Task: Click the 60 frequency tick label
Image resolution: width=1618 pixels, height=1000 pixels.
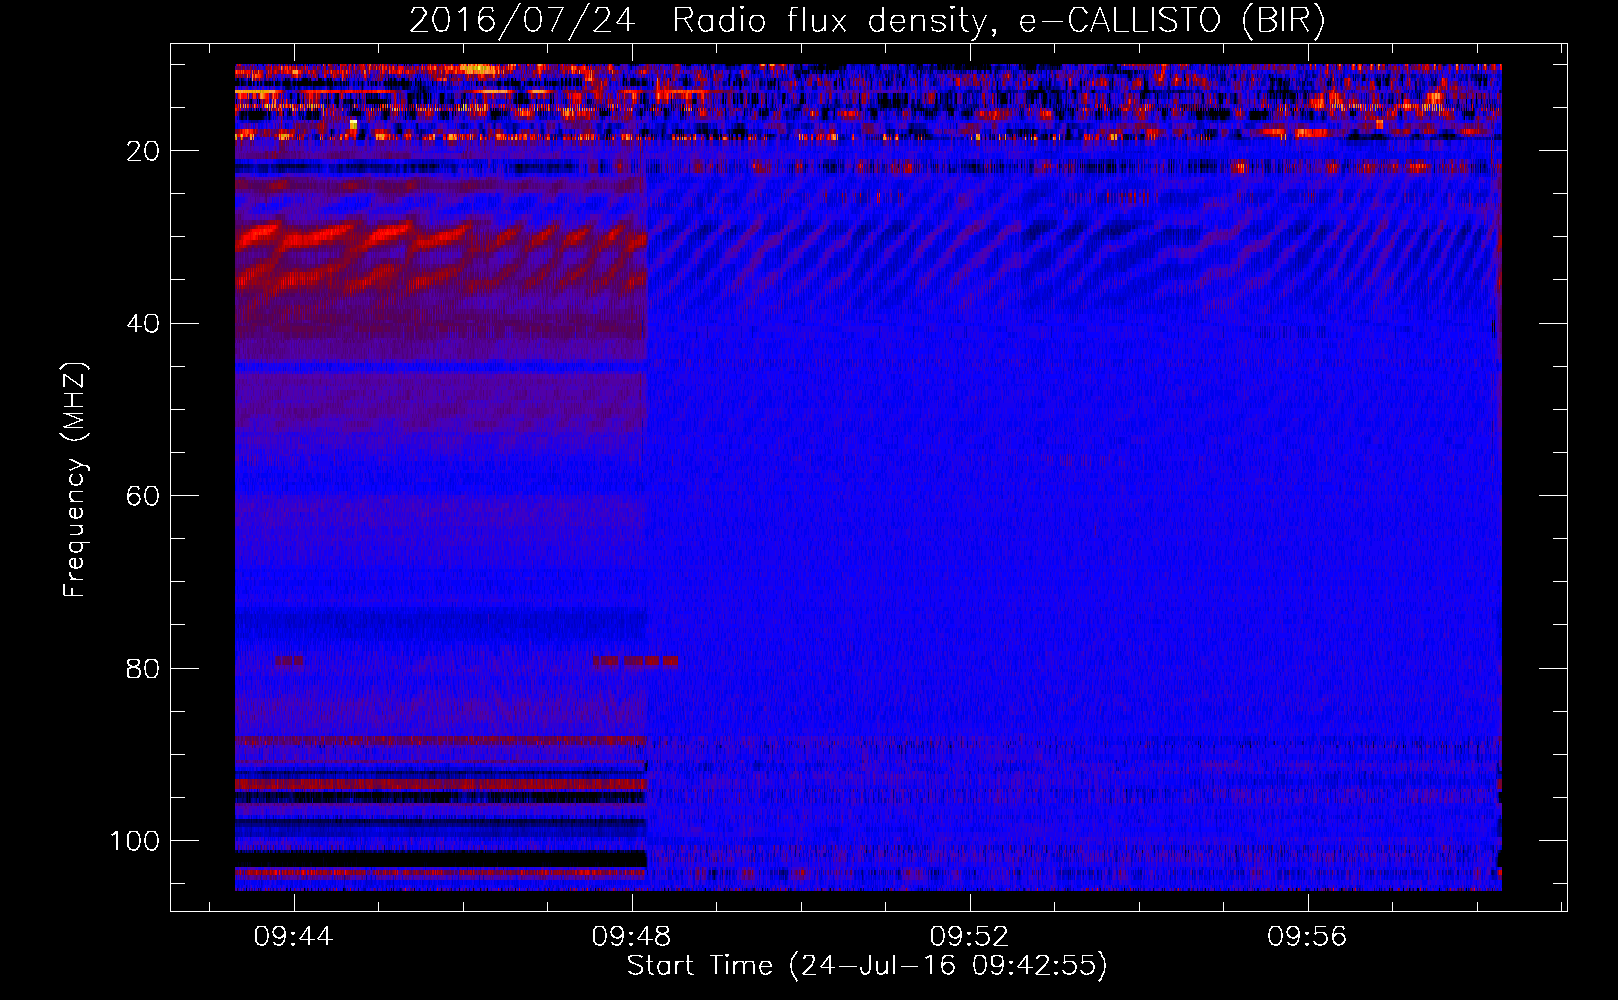Action: pyautogui.click(x=143, y=496)
